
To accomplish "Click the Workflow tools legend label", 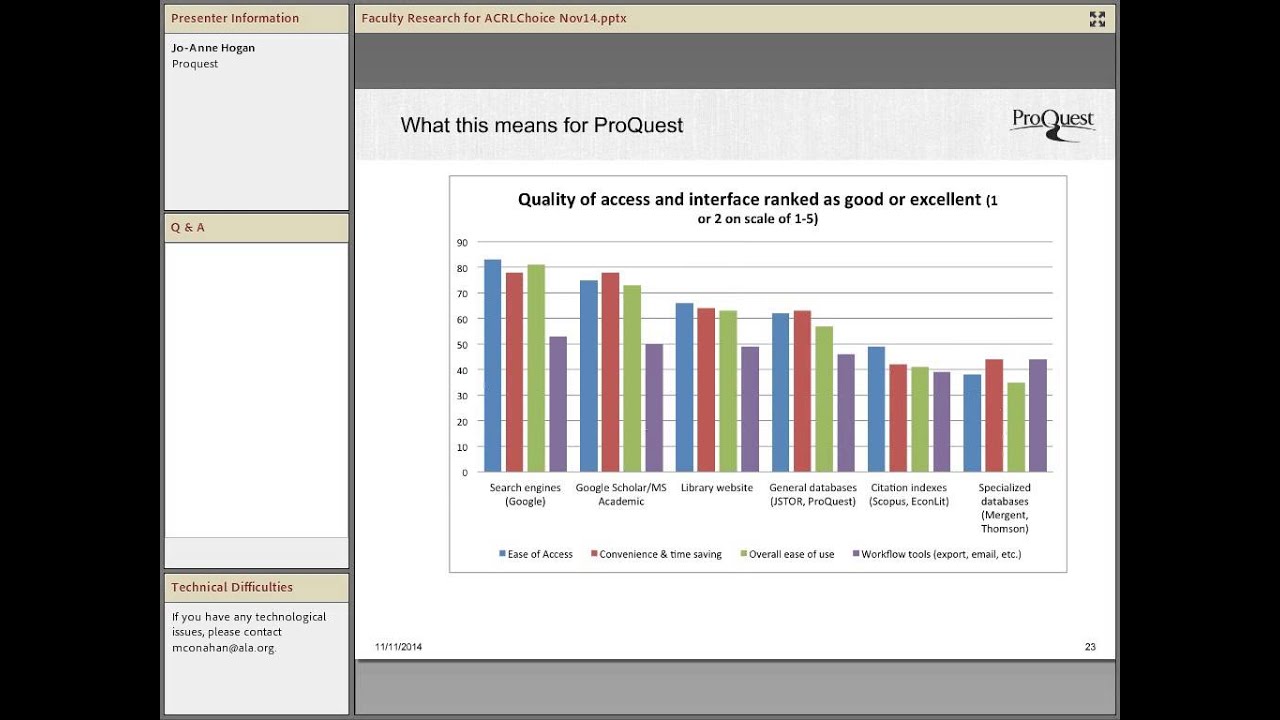I will [x=941, y=554].
